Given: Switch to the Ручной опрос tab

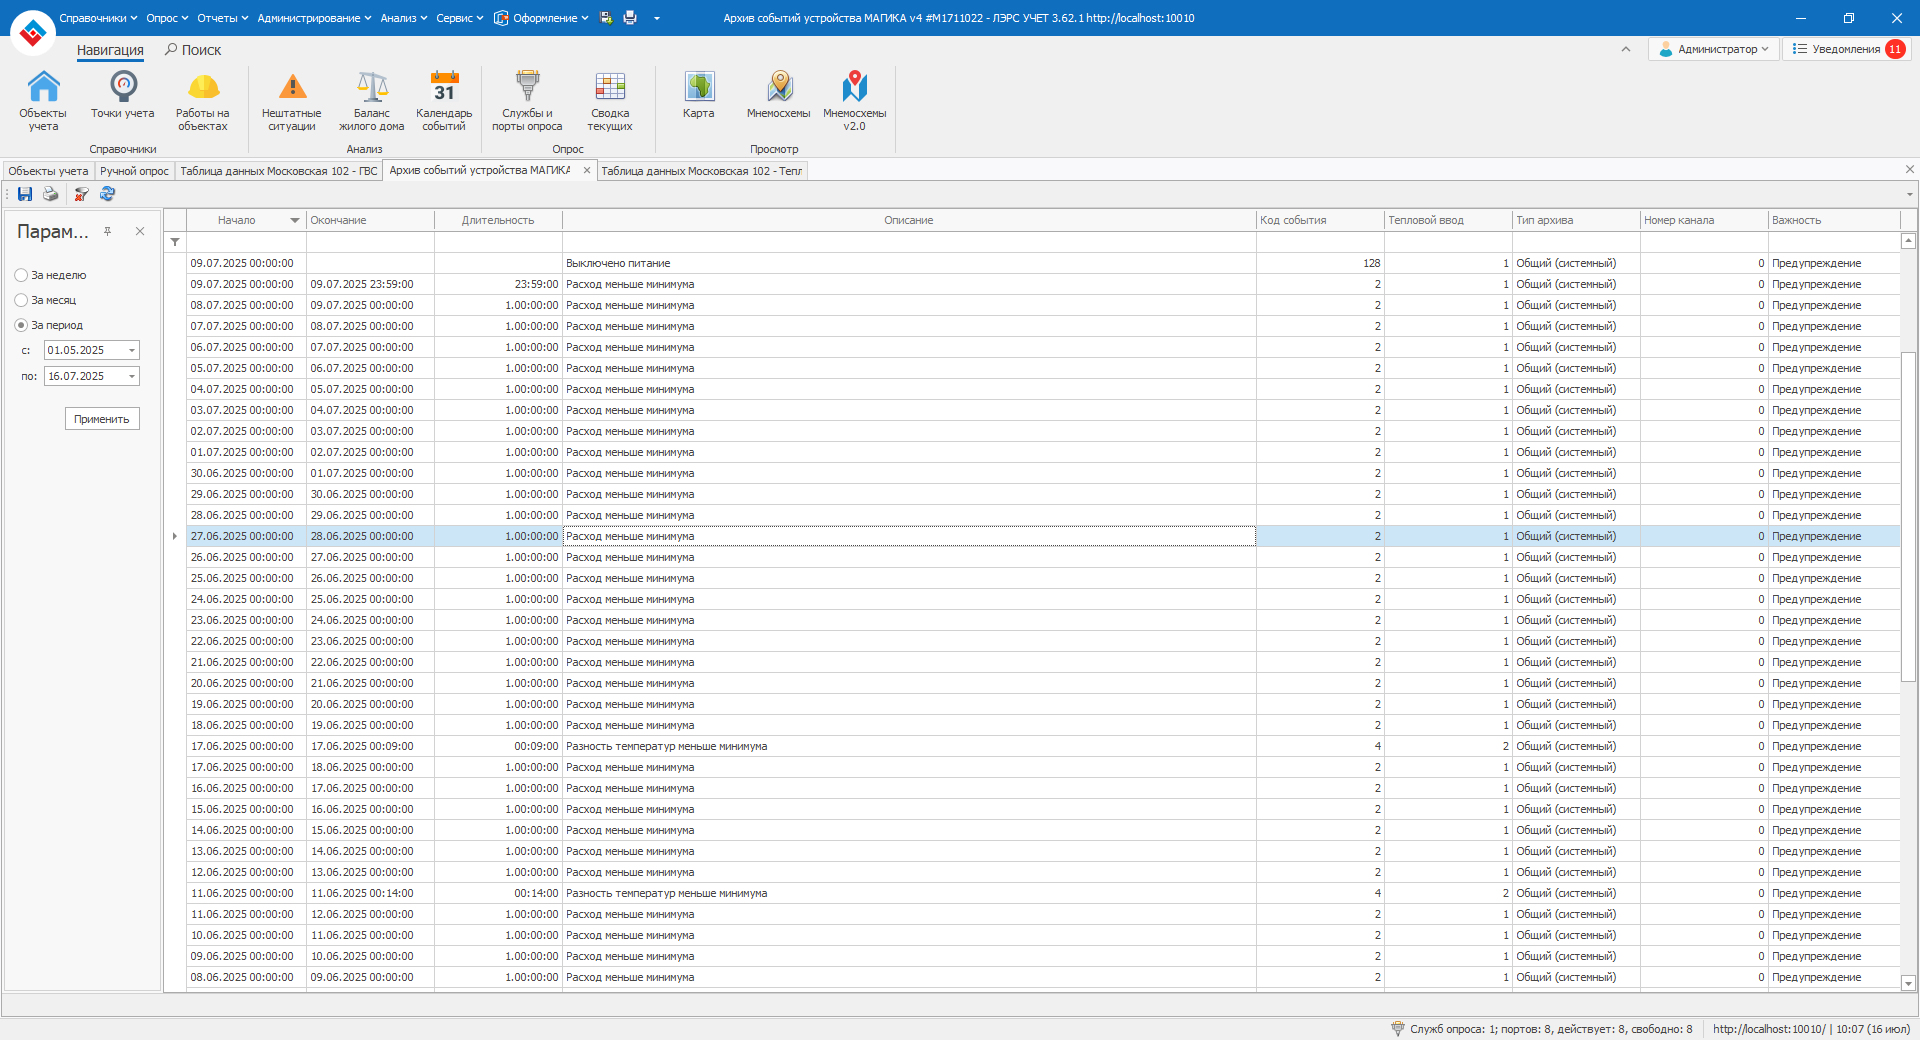Looking at the screenshot, I should click(134, 171).
